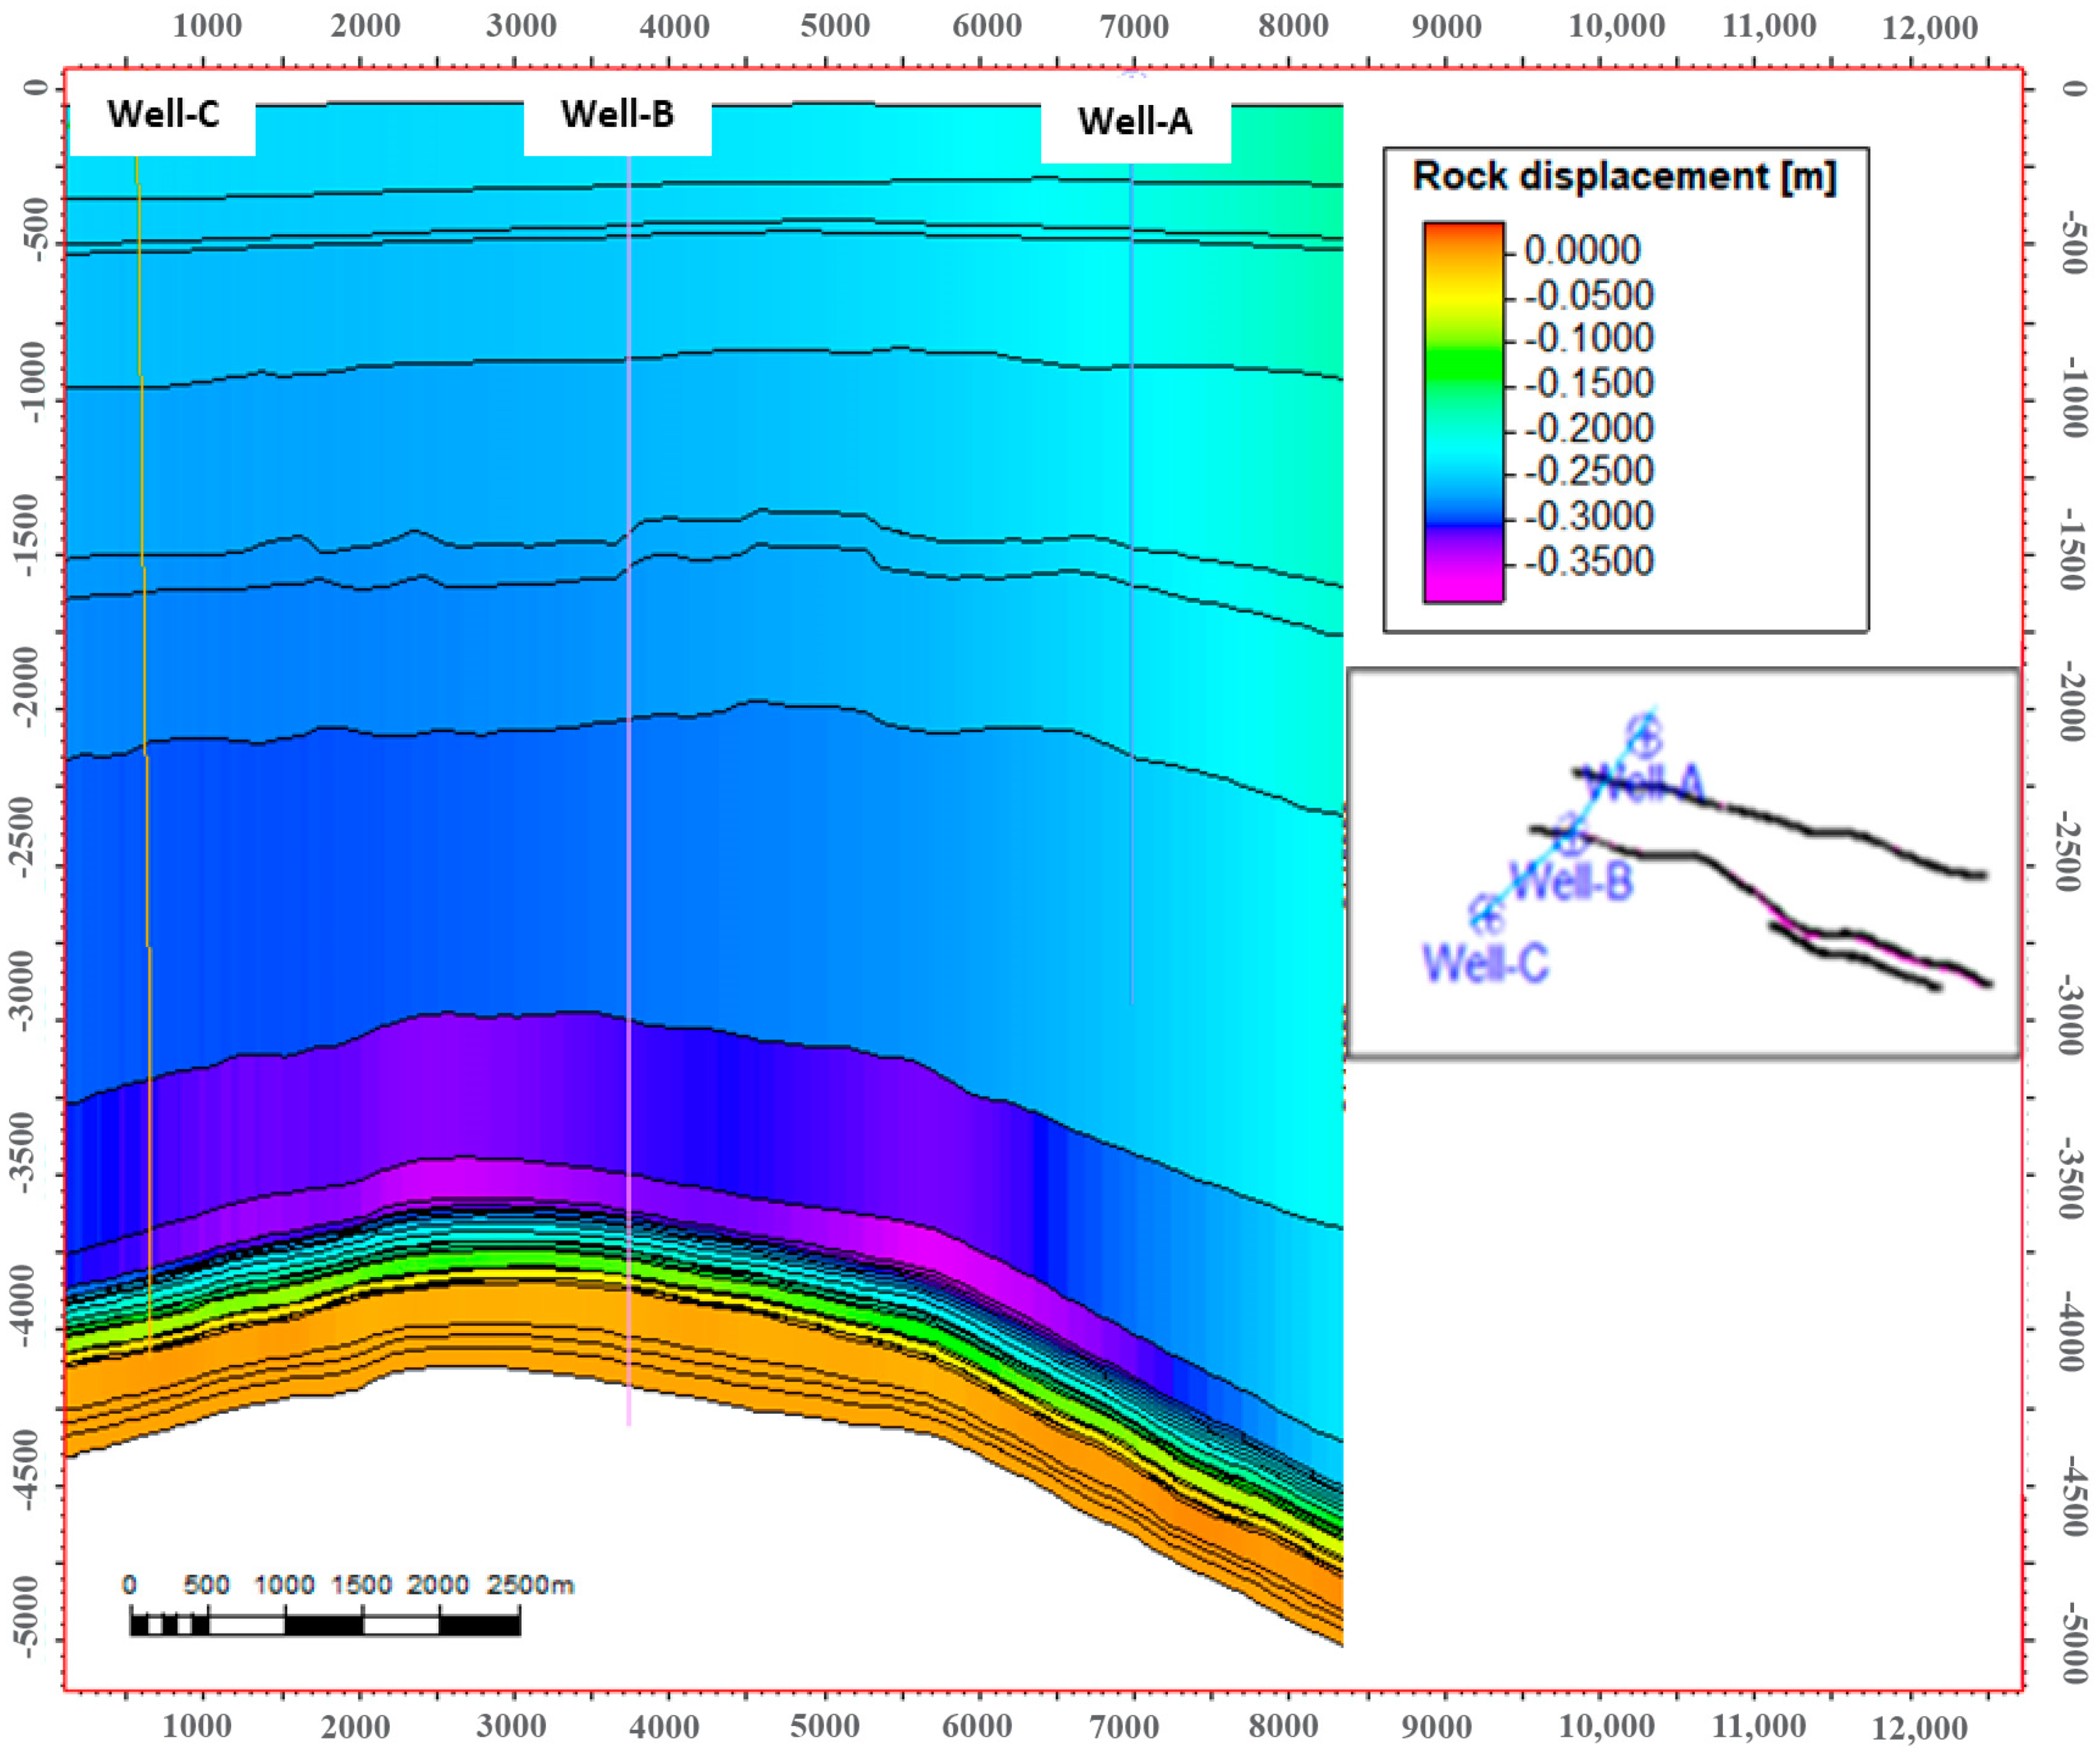Click the Rock displacement color bar

pos(1463,412)
